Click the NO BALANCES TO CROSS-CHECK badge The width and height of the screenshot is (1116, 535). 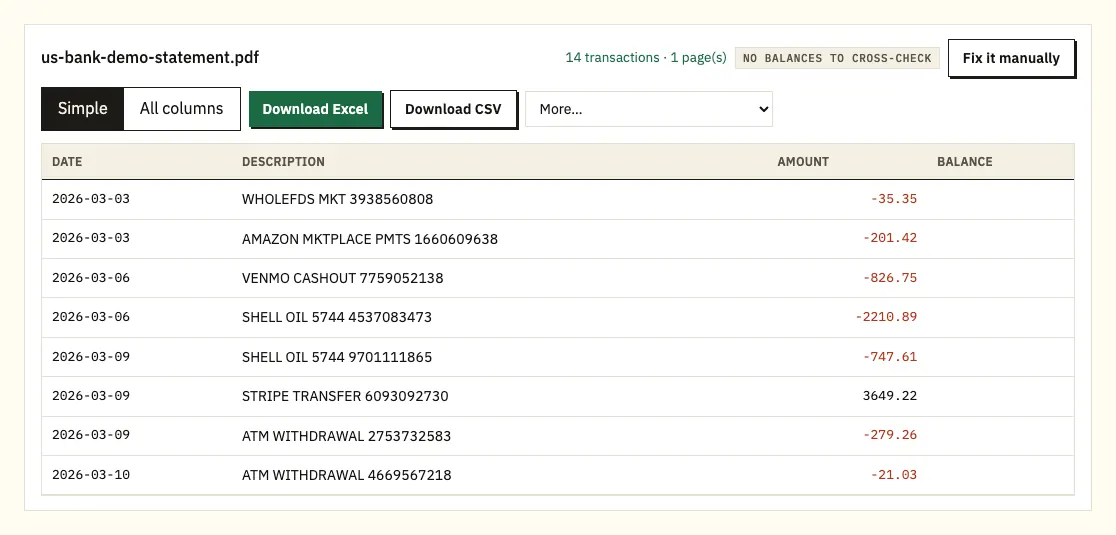[x=837, y=58]
